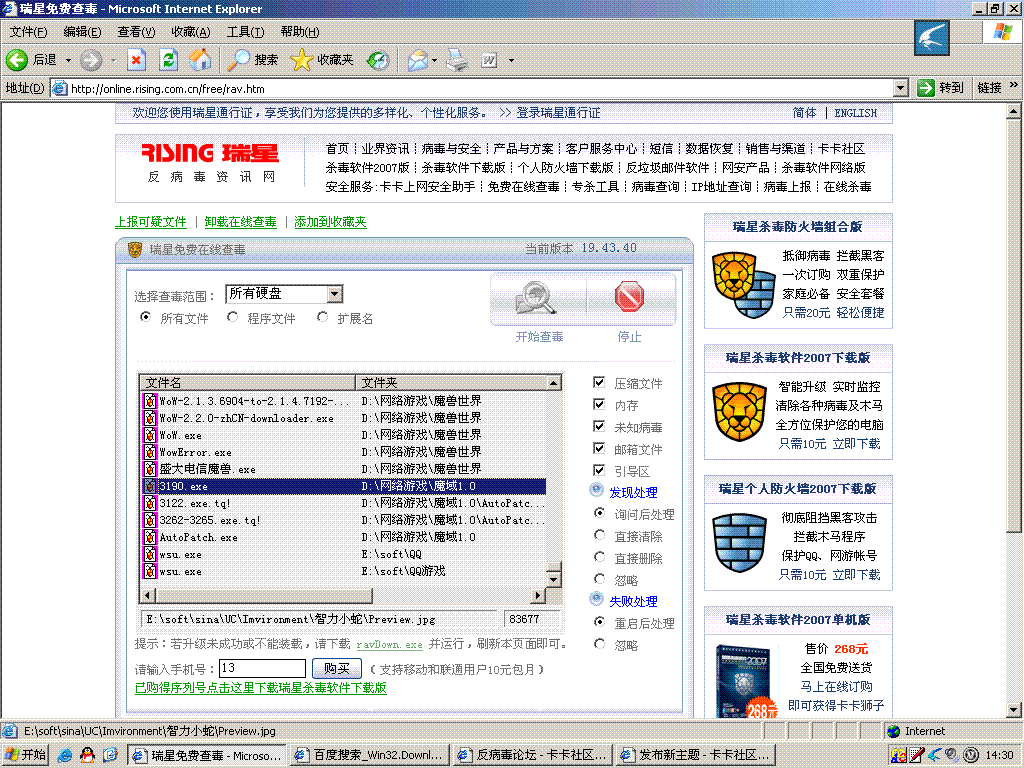This screenshot has height=768, width=1024.
Task: Open the 编辑(E) menu
Action: [x=82, y=31]
